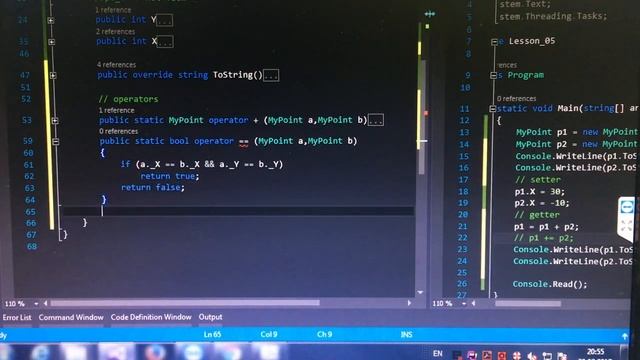Open '2 references' CodeLens above public int X
640x360 pixels.
(x=115, y=31)
